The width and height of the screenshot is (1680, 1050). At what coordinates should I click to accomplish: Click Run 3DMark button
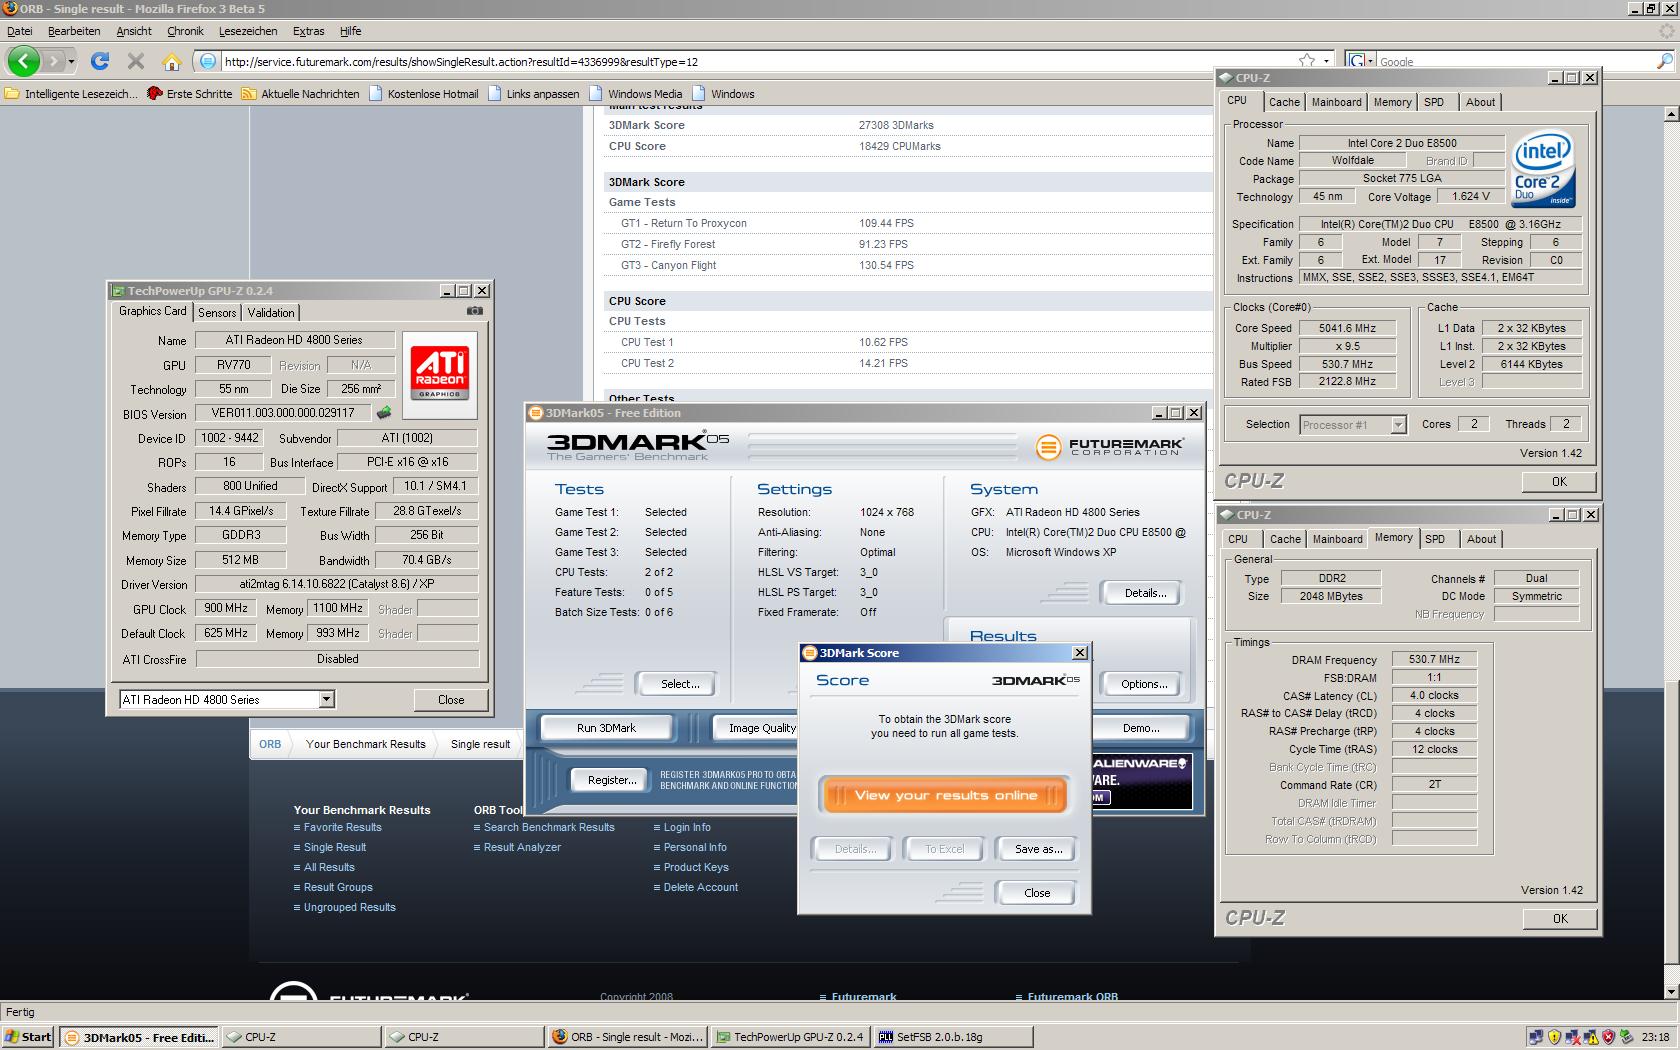click(x=606, y=728)
